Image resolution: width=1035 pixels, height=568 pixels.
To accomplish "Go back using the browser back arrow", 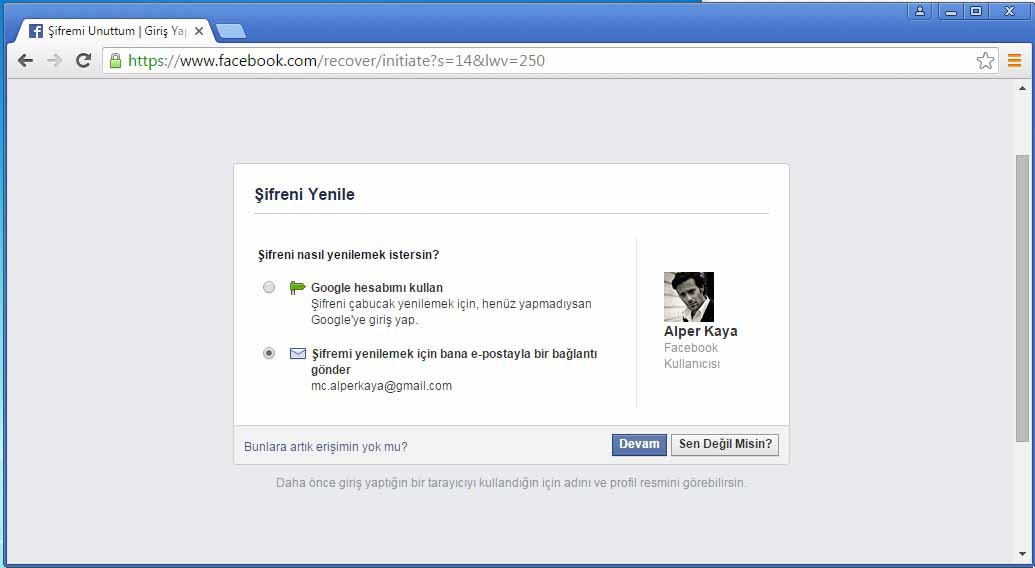I will click(26, 61).
